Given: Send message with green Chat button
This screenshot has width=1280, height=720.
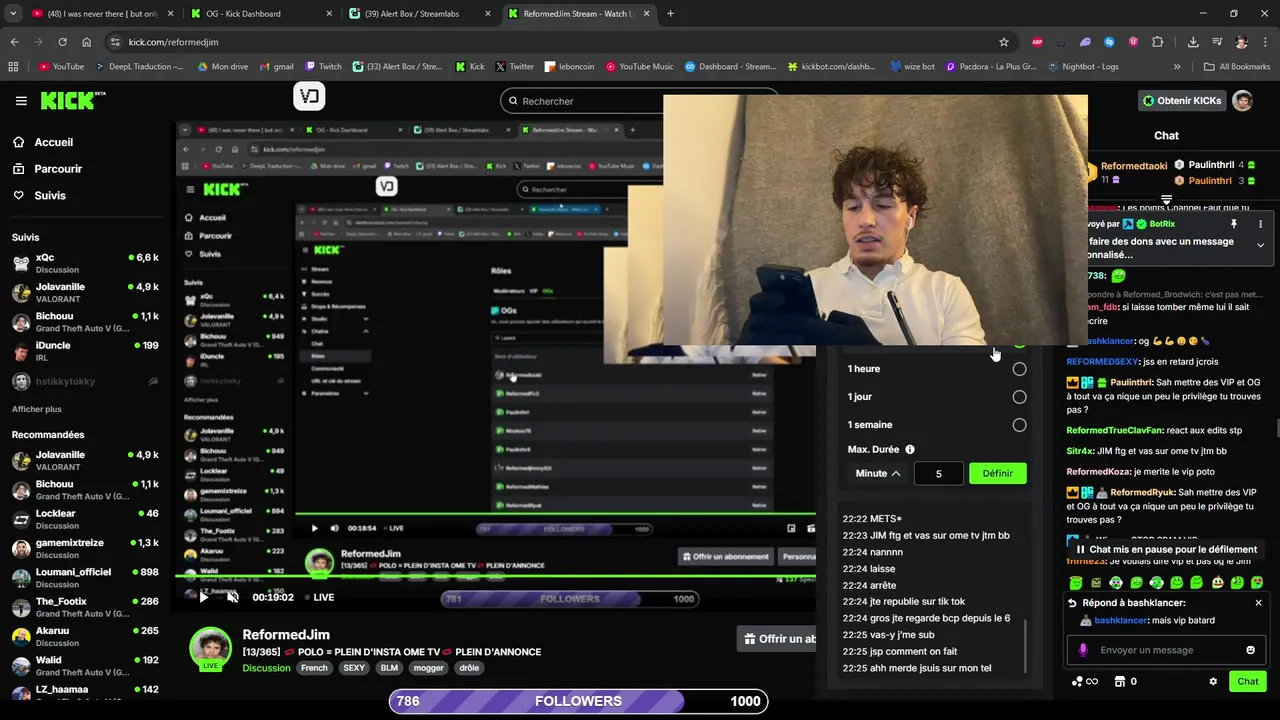Looking at the screenshot, I should click(x=1248, y=682).
